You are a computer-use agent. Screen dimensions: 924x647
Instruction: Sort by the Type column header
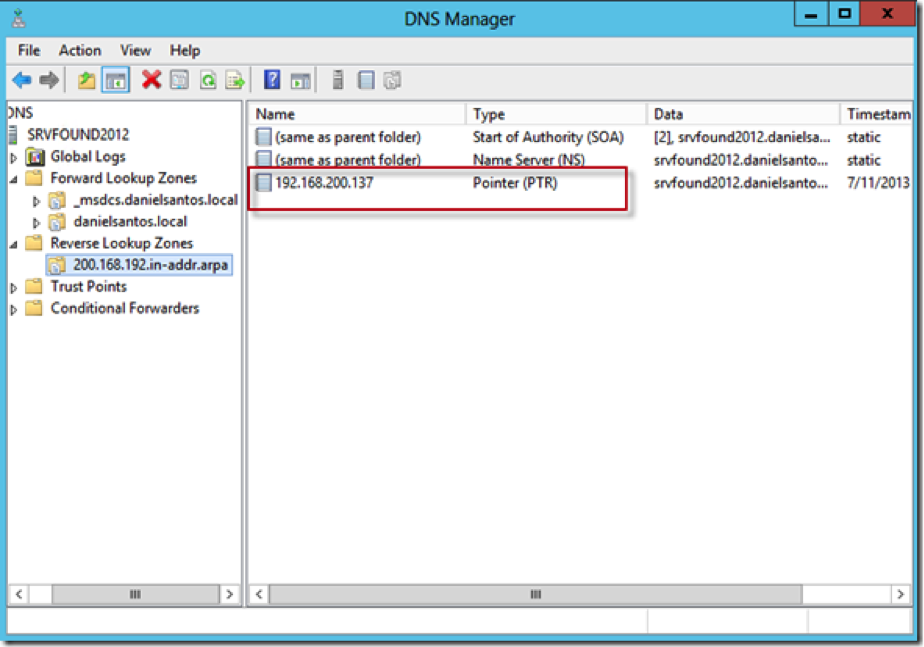pyautogui.click(x=557, y=114)
